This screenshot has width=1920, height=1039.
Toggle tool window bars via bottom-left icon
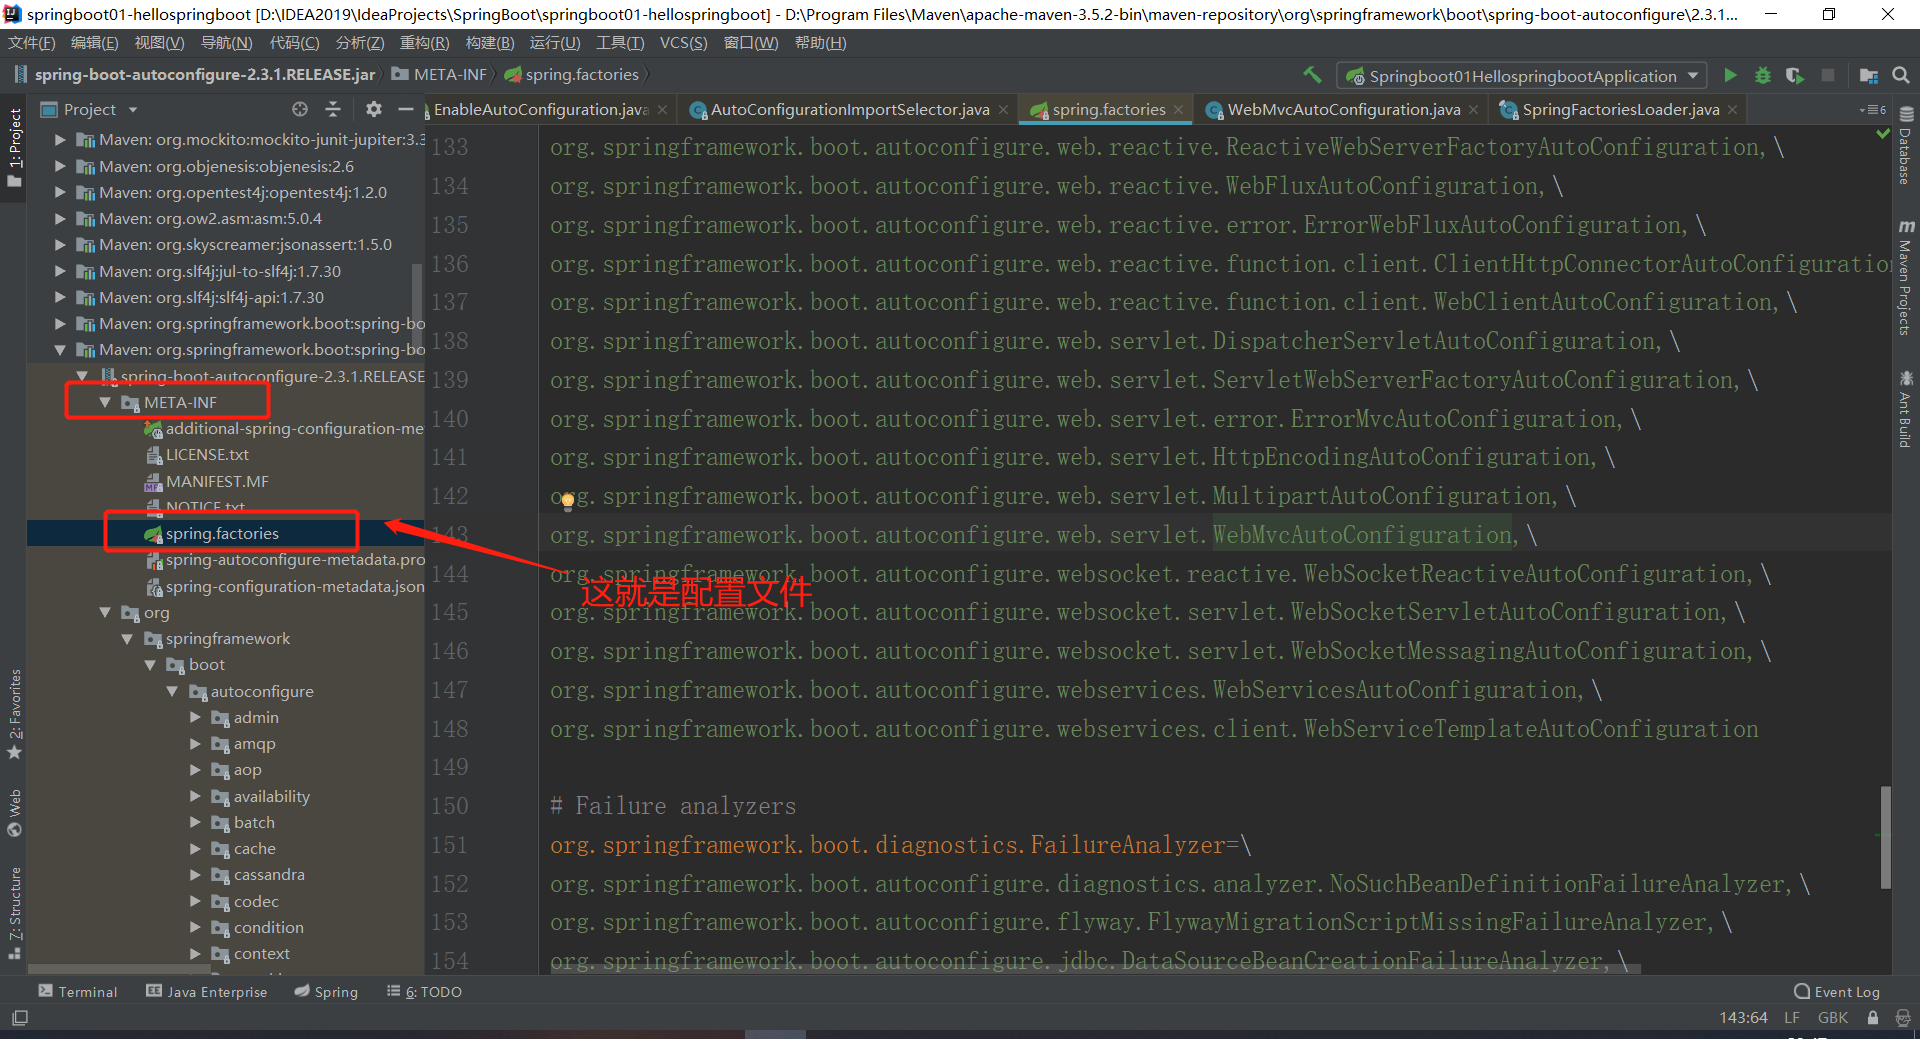coord(20,1018)
